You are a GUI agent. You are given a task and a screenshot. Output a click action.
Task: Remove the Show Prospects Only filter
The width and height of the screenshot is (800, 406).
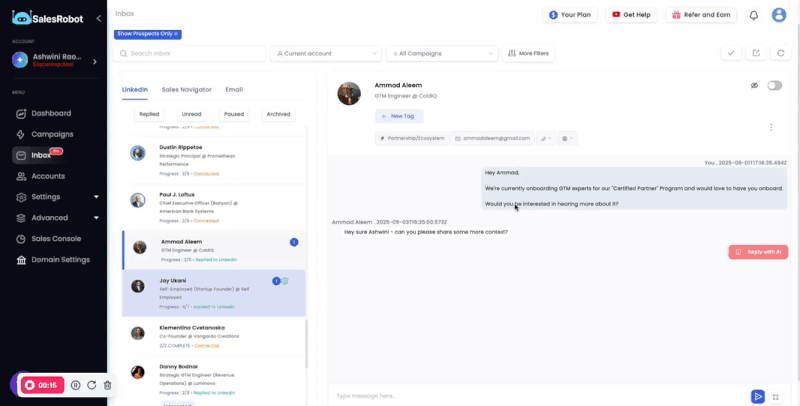coord(176,34)
